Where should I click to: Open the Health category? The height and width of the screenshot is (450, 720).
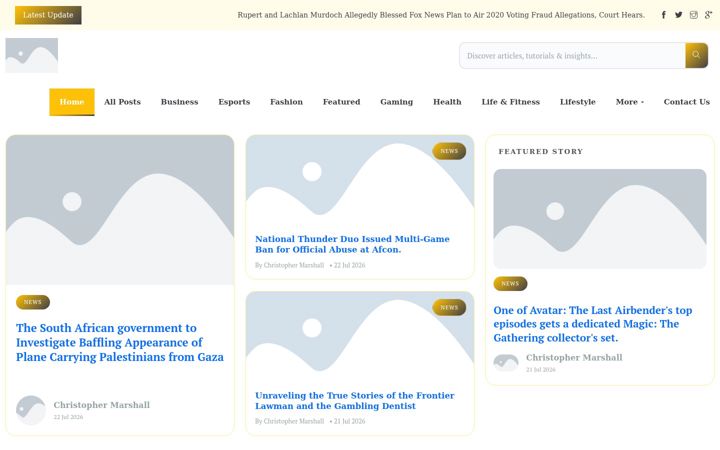[447, 102]
